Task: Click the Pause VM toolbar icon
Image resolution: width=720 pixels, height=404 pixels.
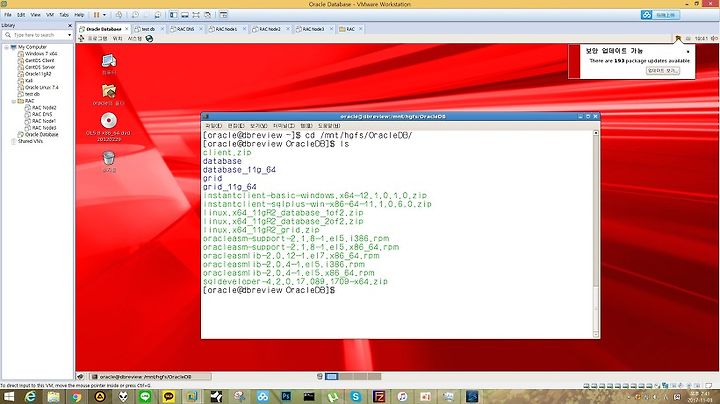Action: (x=96, y=15)
